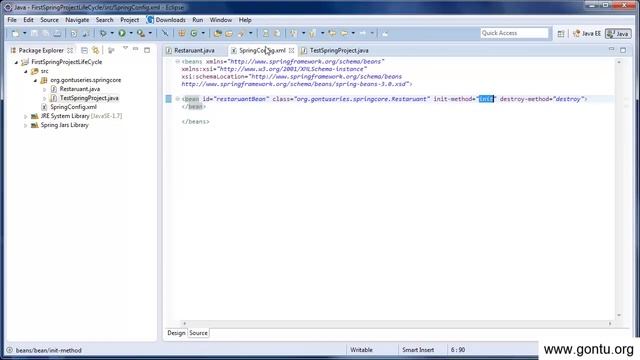
Task: Open the Source menu
Action: (49, 20)
